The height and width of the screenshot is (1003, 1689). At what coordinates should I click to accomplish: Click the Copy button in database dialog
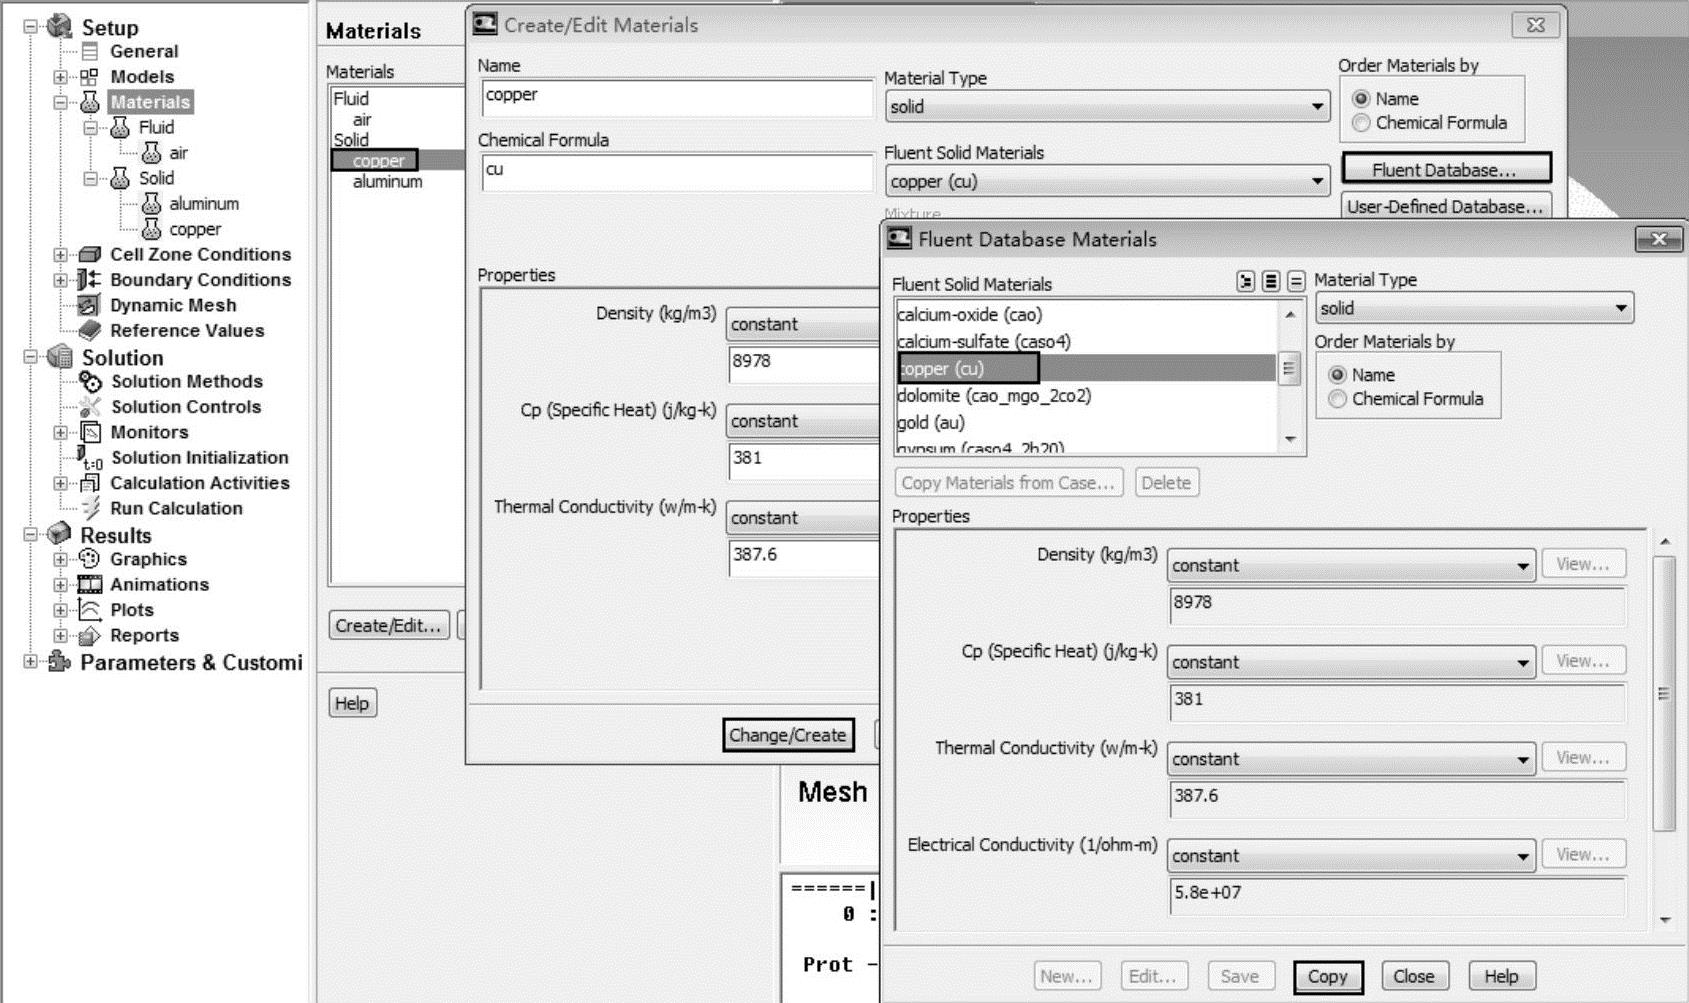(1327, 976)
